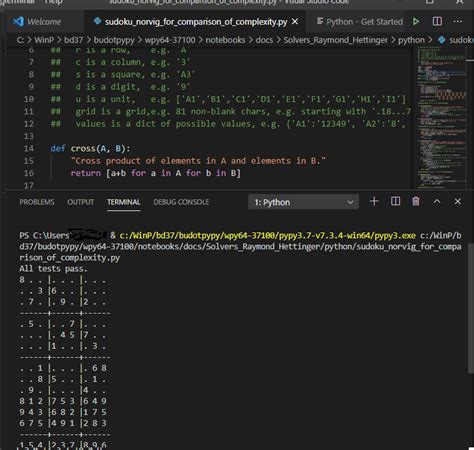
Task: Click the 'wpy64-37100' breadcrumb segment
Action: pyautogui.click(x=170, y=40)
